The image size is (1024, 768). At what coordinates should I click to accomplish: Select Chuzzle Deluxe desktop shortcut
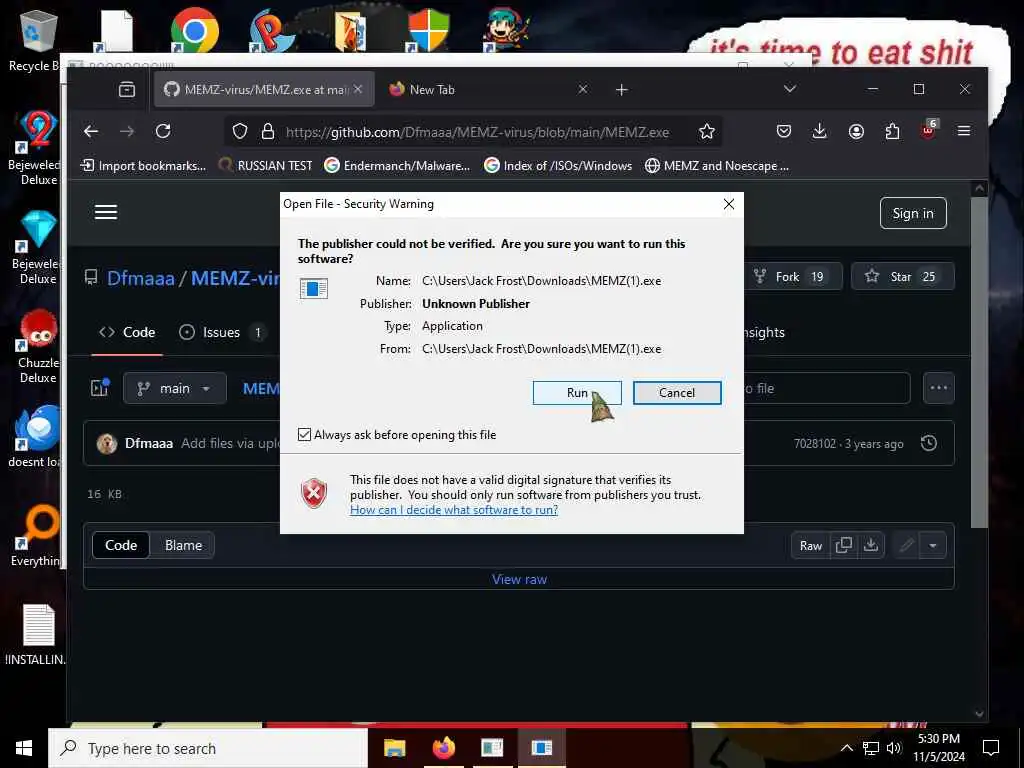click(x=38, y=347)
